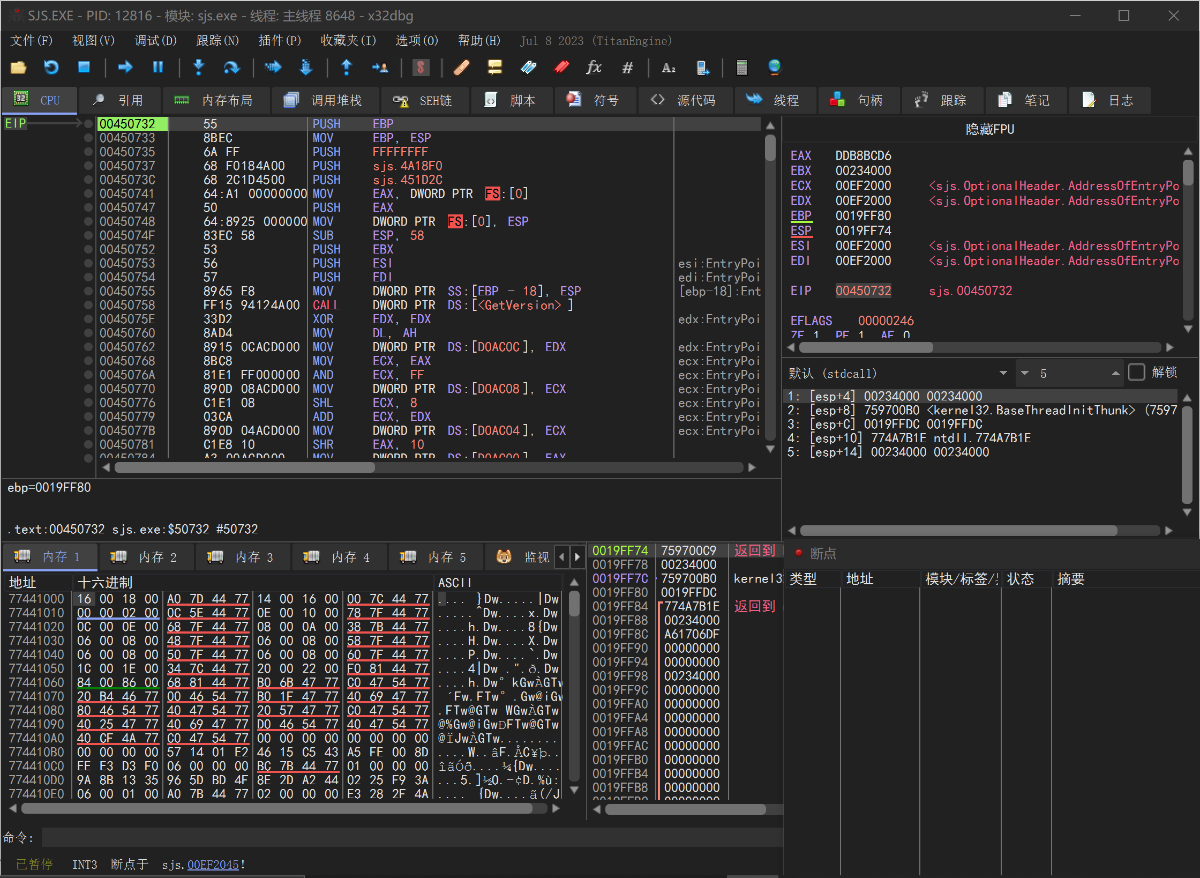Restart the debugged program
Image resolution: width=1200 pixels, height=878 pixels.
coord(51,67)
